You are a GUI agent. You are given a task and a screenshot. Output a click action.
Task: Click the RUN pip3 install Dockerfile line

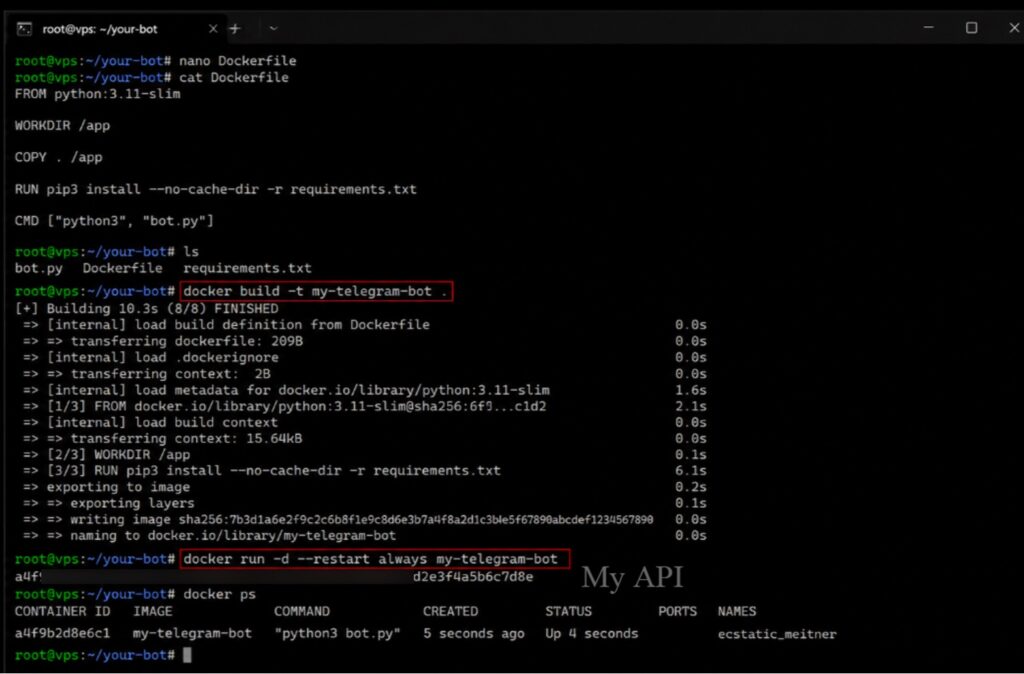click(216, 189)
